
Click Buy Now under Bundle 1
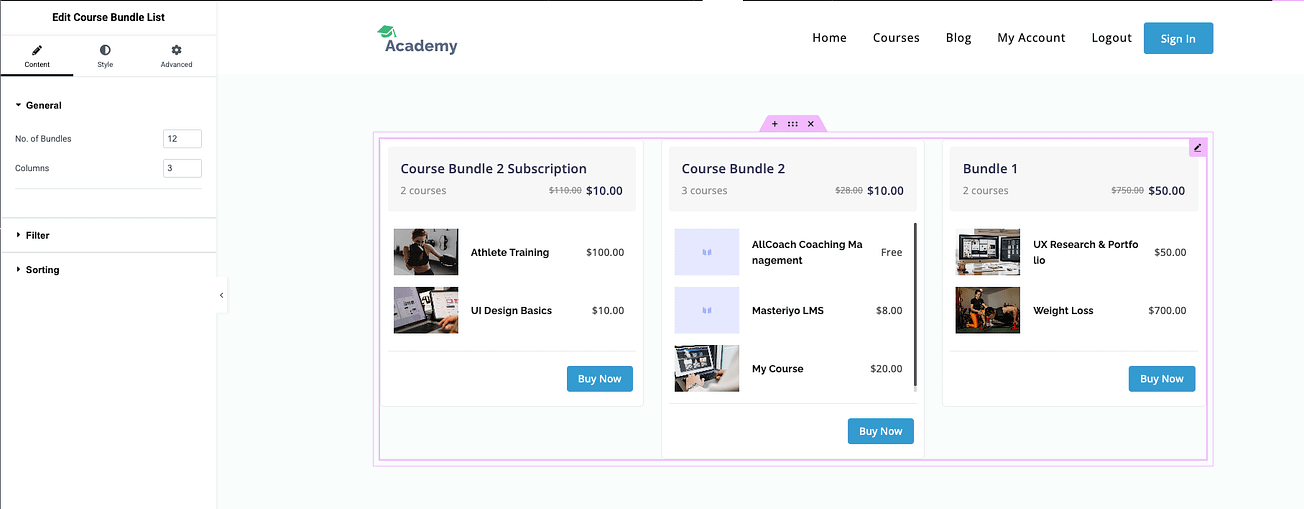pyautogui.click(x=1162, y=379)
